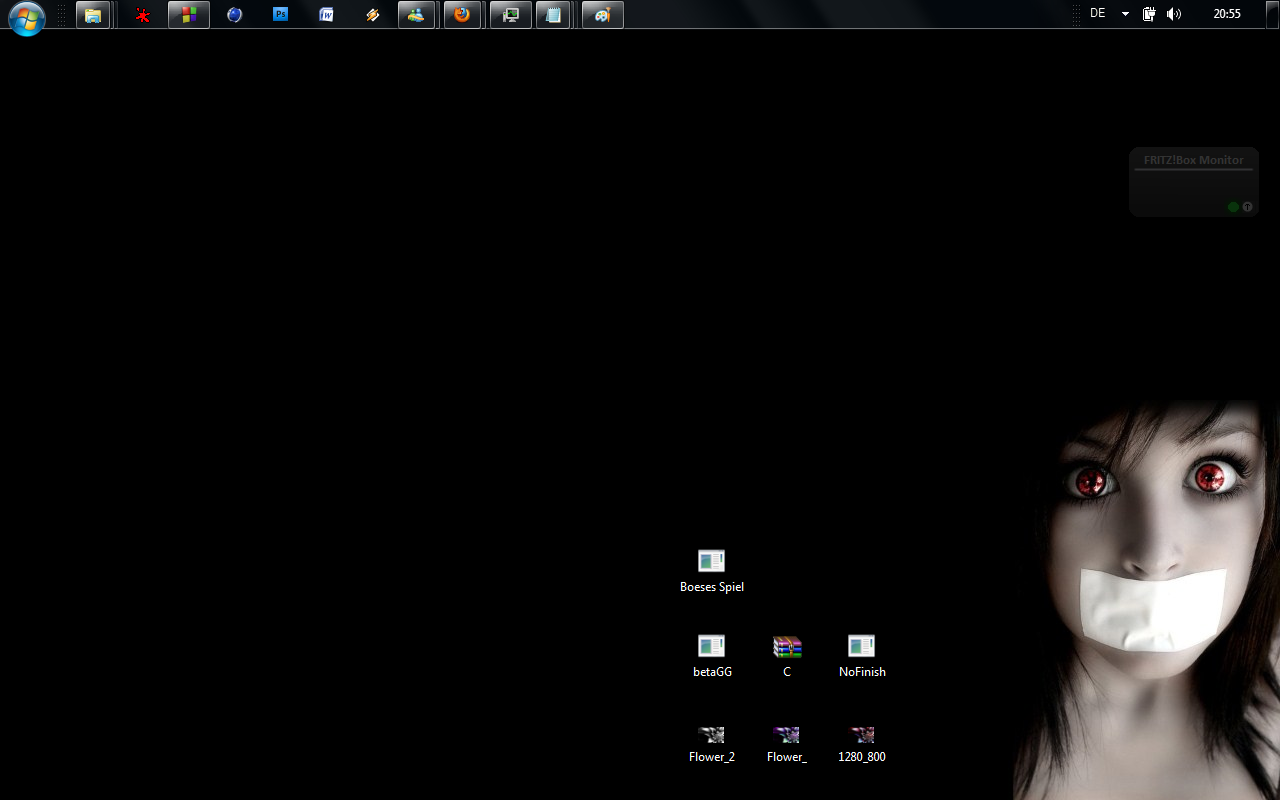Screen dimensions: 1280x800
Task: Select the 1280_800 image thumbnail
Action: 862,735
